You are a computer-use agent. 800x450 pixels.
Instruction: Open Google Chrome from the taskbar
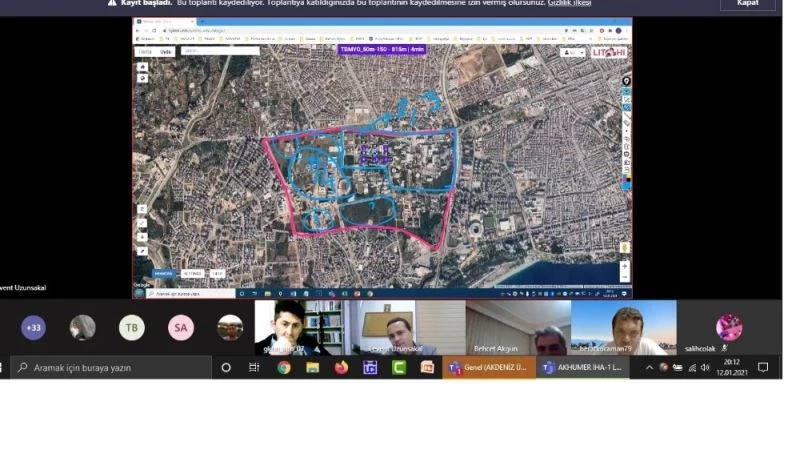pyautogui.click(x=284, y=368)
